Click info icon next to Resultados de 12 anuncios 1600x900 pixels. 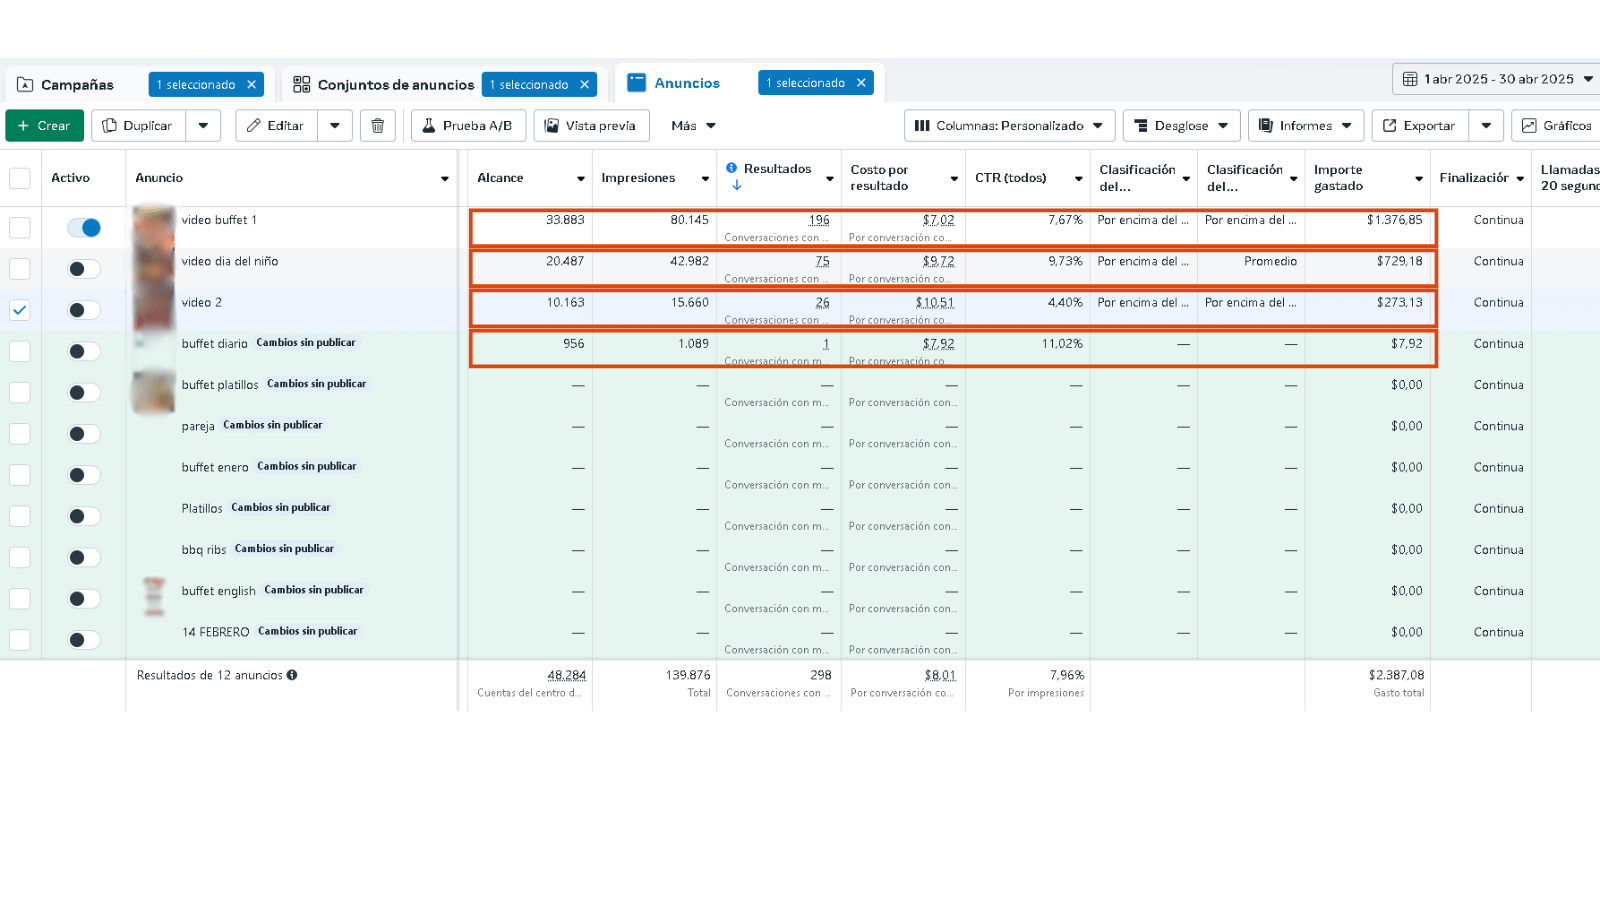292,675
